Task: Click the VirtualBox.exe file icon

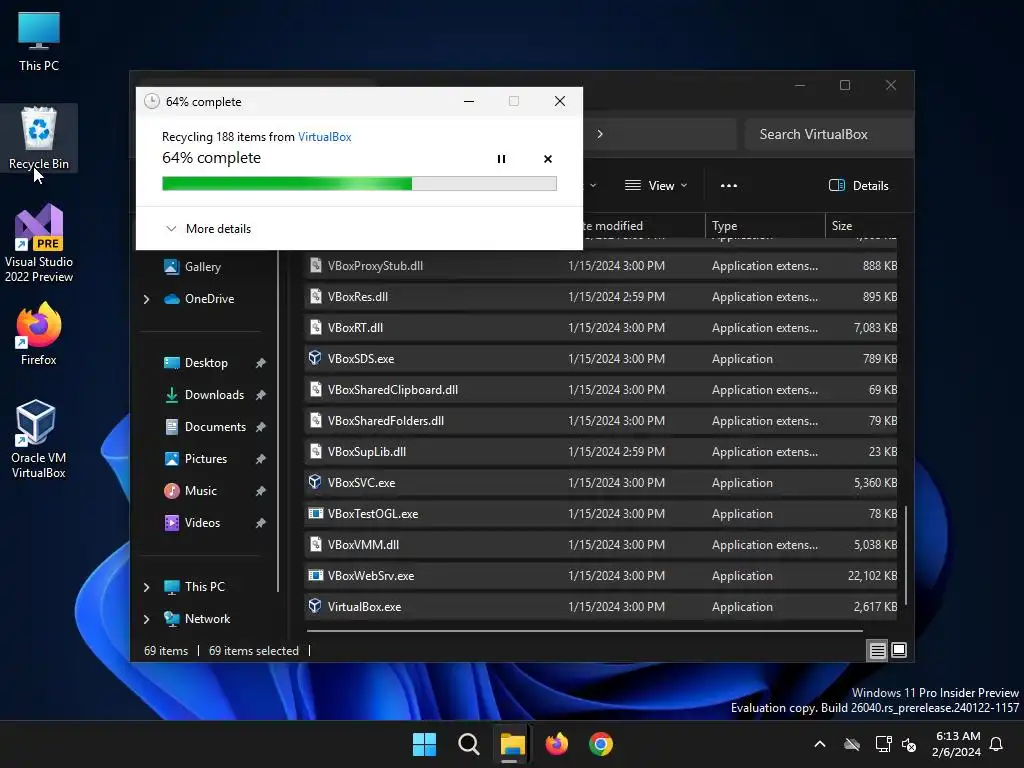Action: pyautogui.click(x=315, y=606)
